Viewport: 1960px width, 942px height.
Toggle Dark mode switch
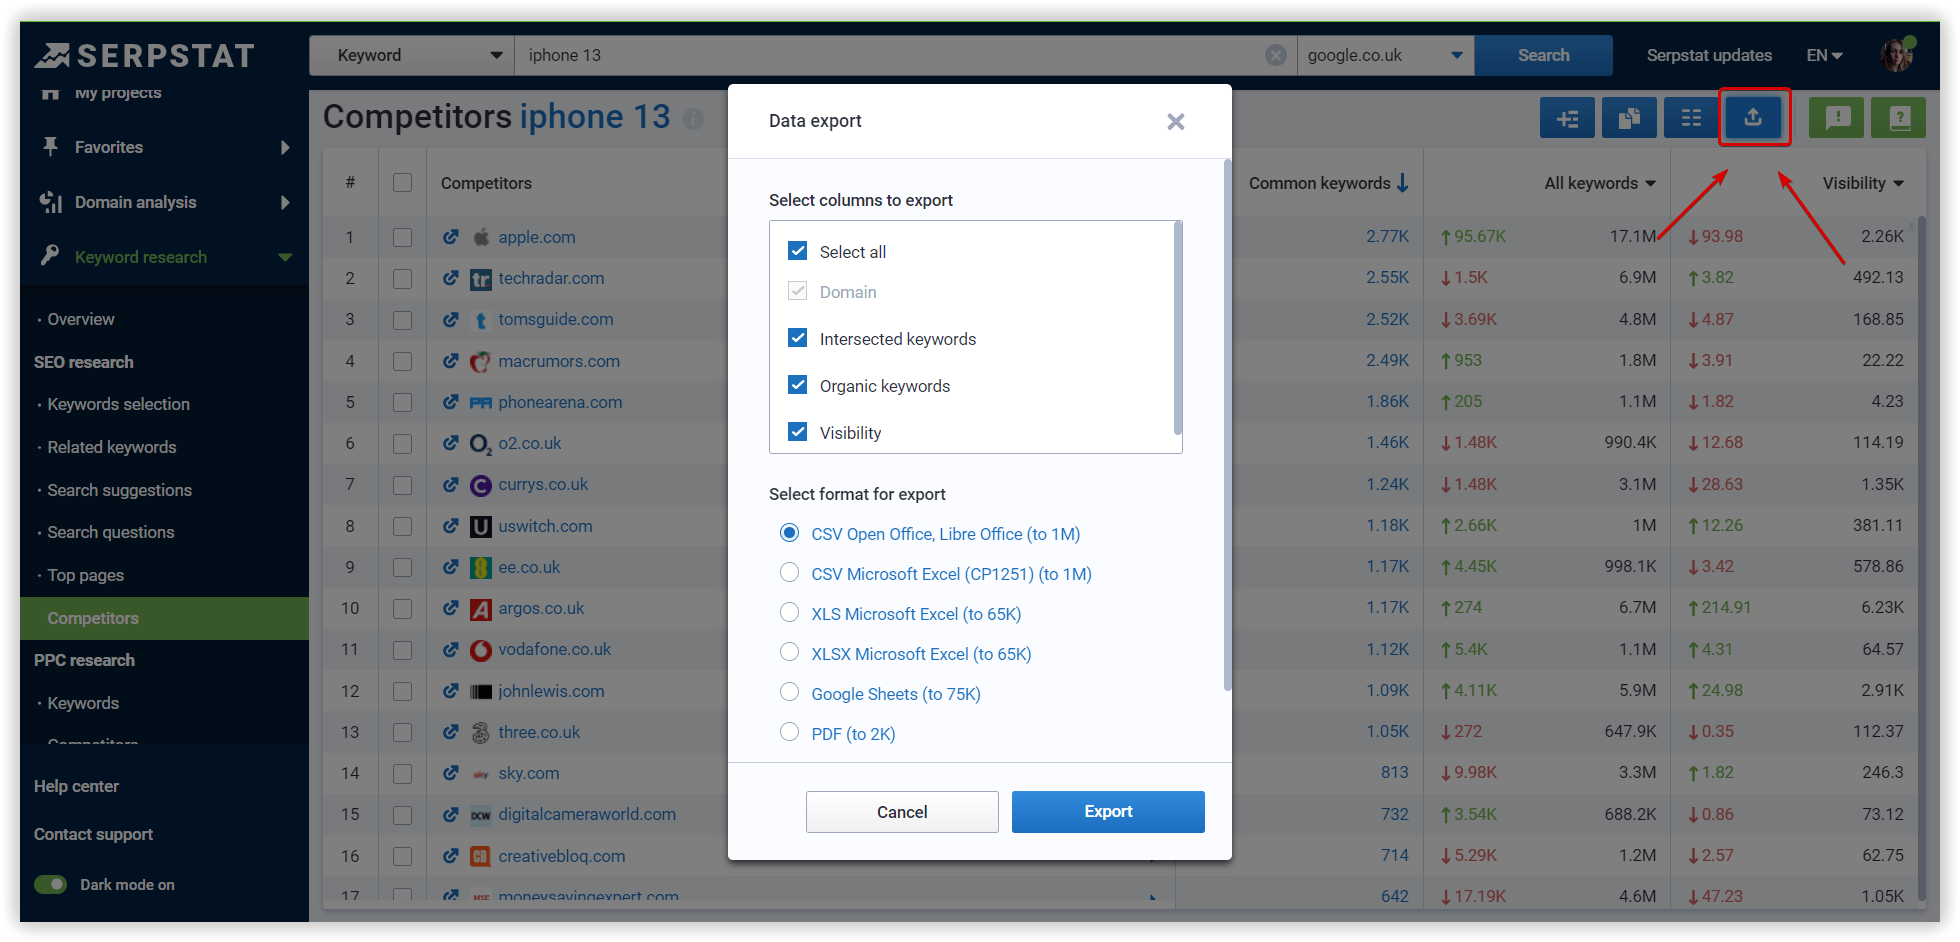coord(50,884)
